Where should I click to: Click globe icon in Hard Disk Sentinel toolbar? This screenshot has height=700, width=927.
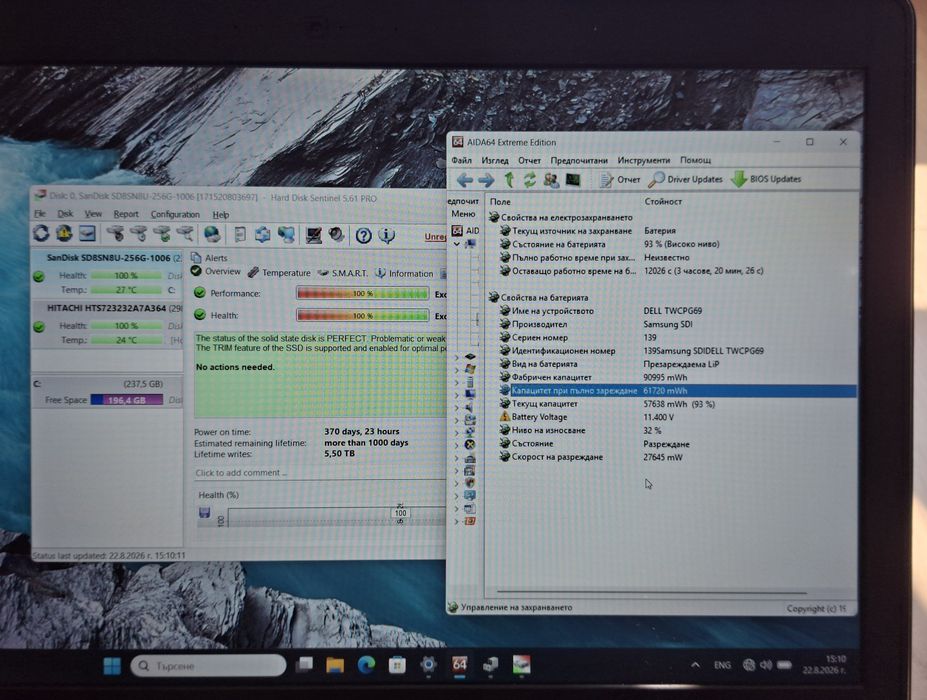pyautogui.click(x=212, y=235)
